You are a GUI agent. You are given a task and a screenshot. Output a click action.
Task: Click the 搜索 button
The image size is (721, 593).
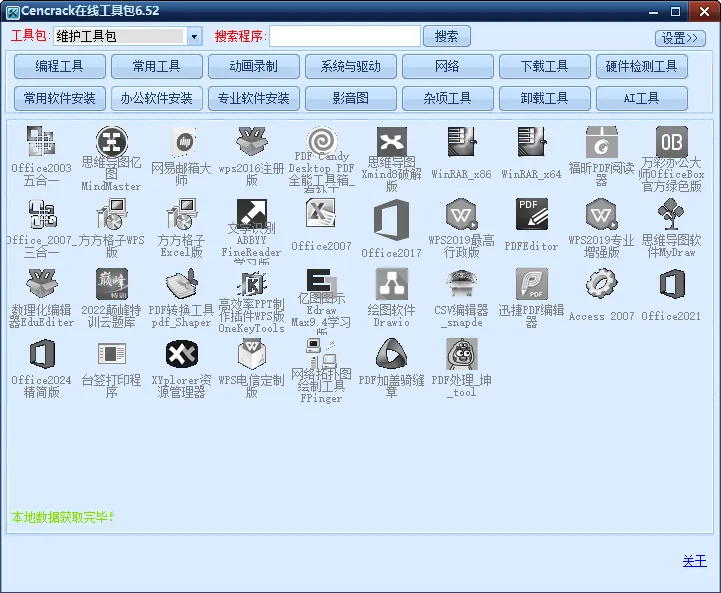pyautogui.click(x=446, y=36)
